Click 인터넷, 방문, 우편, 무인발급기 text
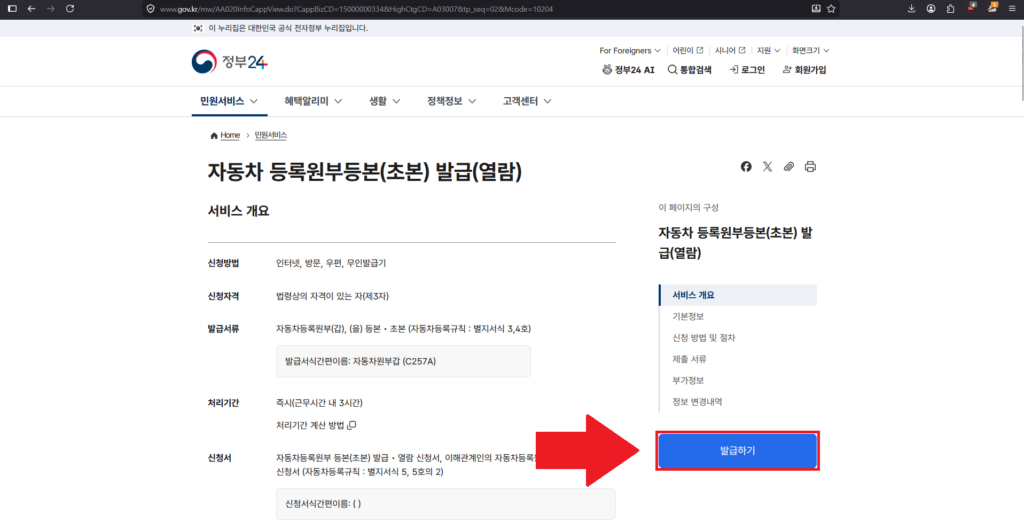The width and height of the screenshot is (1024, 523). coord(331,263)
